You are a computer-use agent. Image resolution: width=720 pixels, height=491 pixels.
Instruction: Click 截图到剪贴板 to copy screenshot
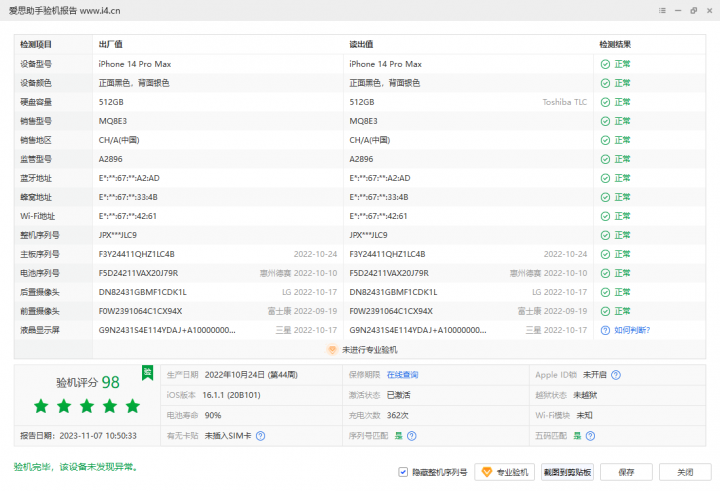coord(567,472)
